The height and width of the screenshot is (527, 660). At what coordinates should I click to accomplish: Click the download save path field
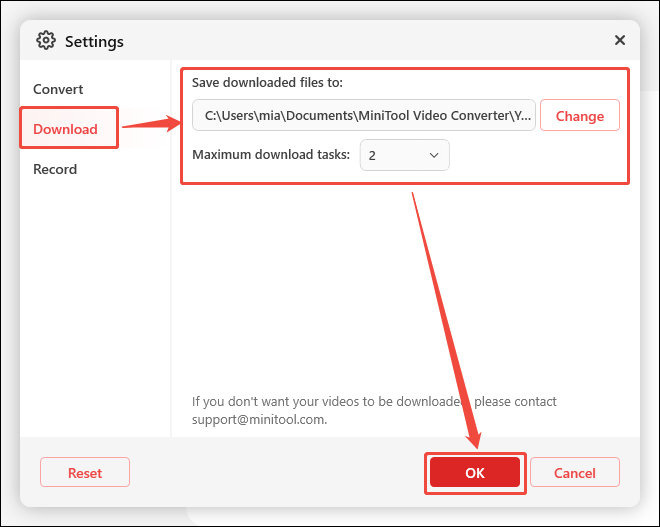click(364, 116)
